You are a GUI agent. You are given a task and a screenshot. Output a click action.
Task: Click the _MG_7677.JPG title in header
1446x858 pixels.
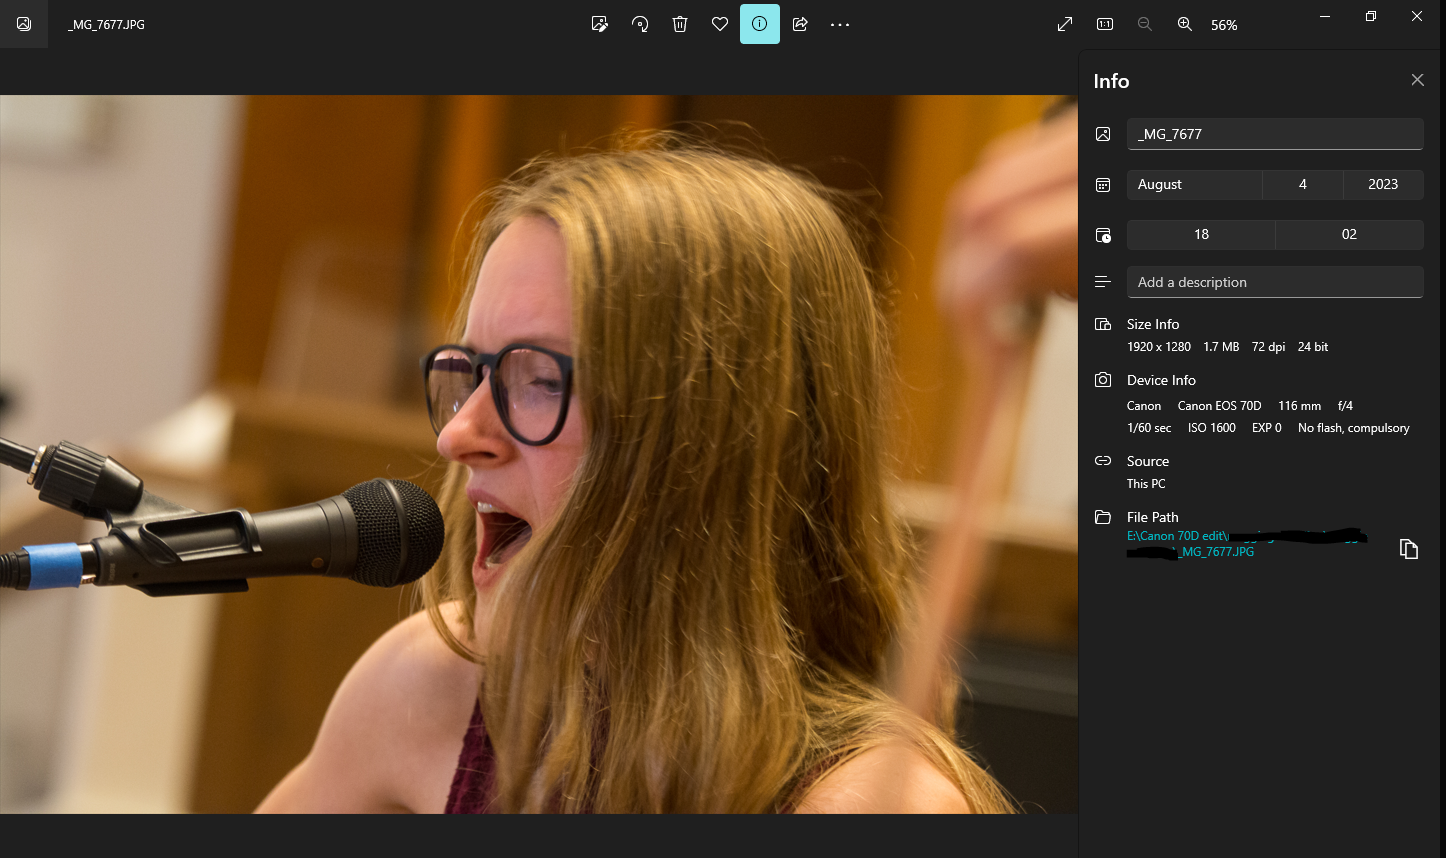click(106, 25)
